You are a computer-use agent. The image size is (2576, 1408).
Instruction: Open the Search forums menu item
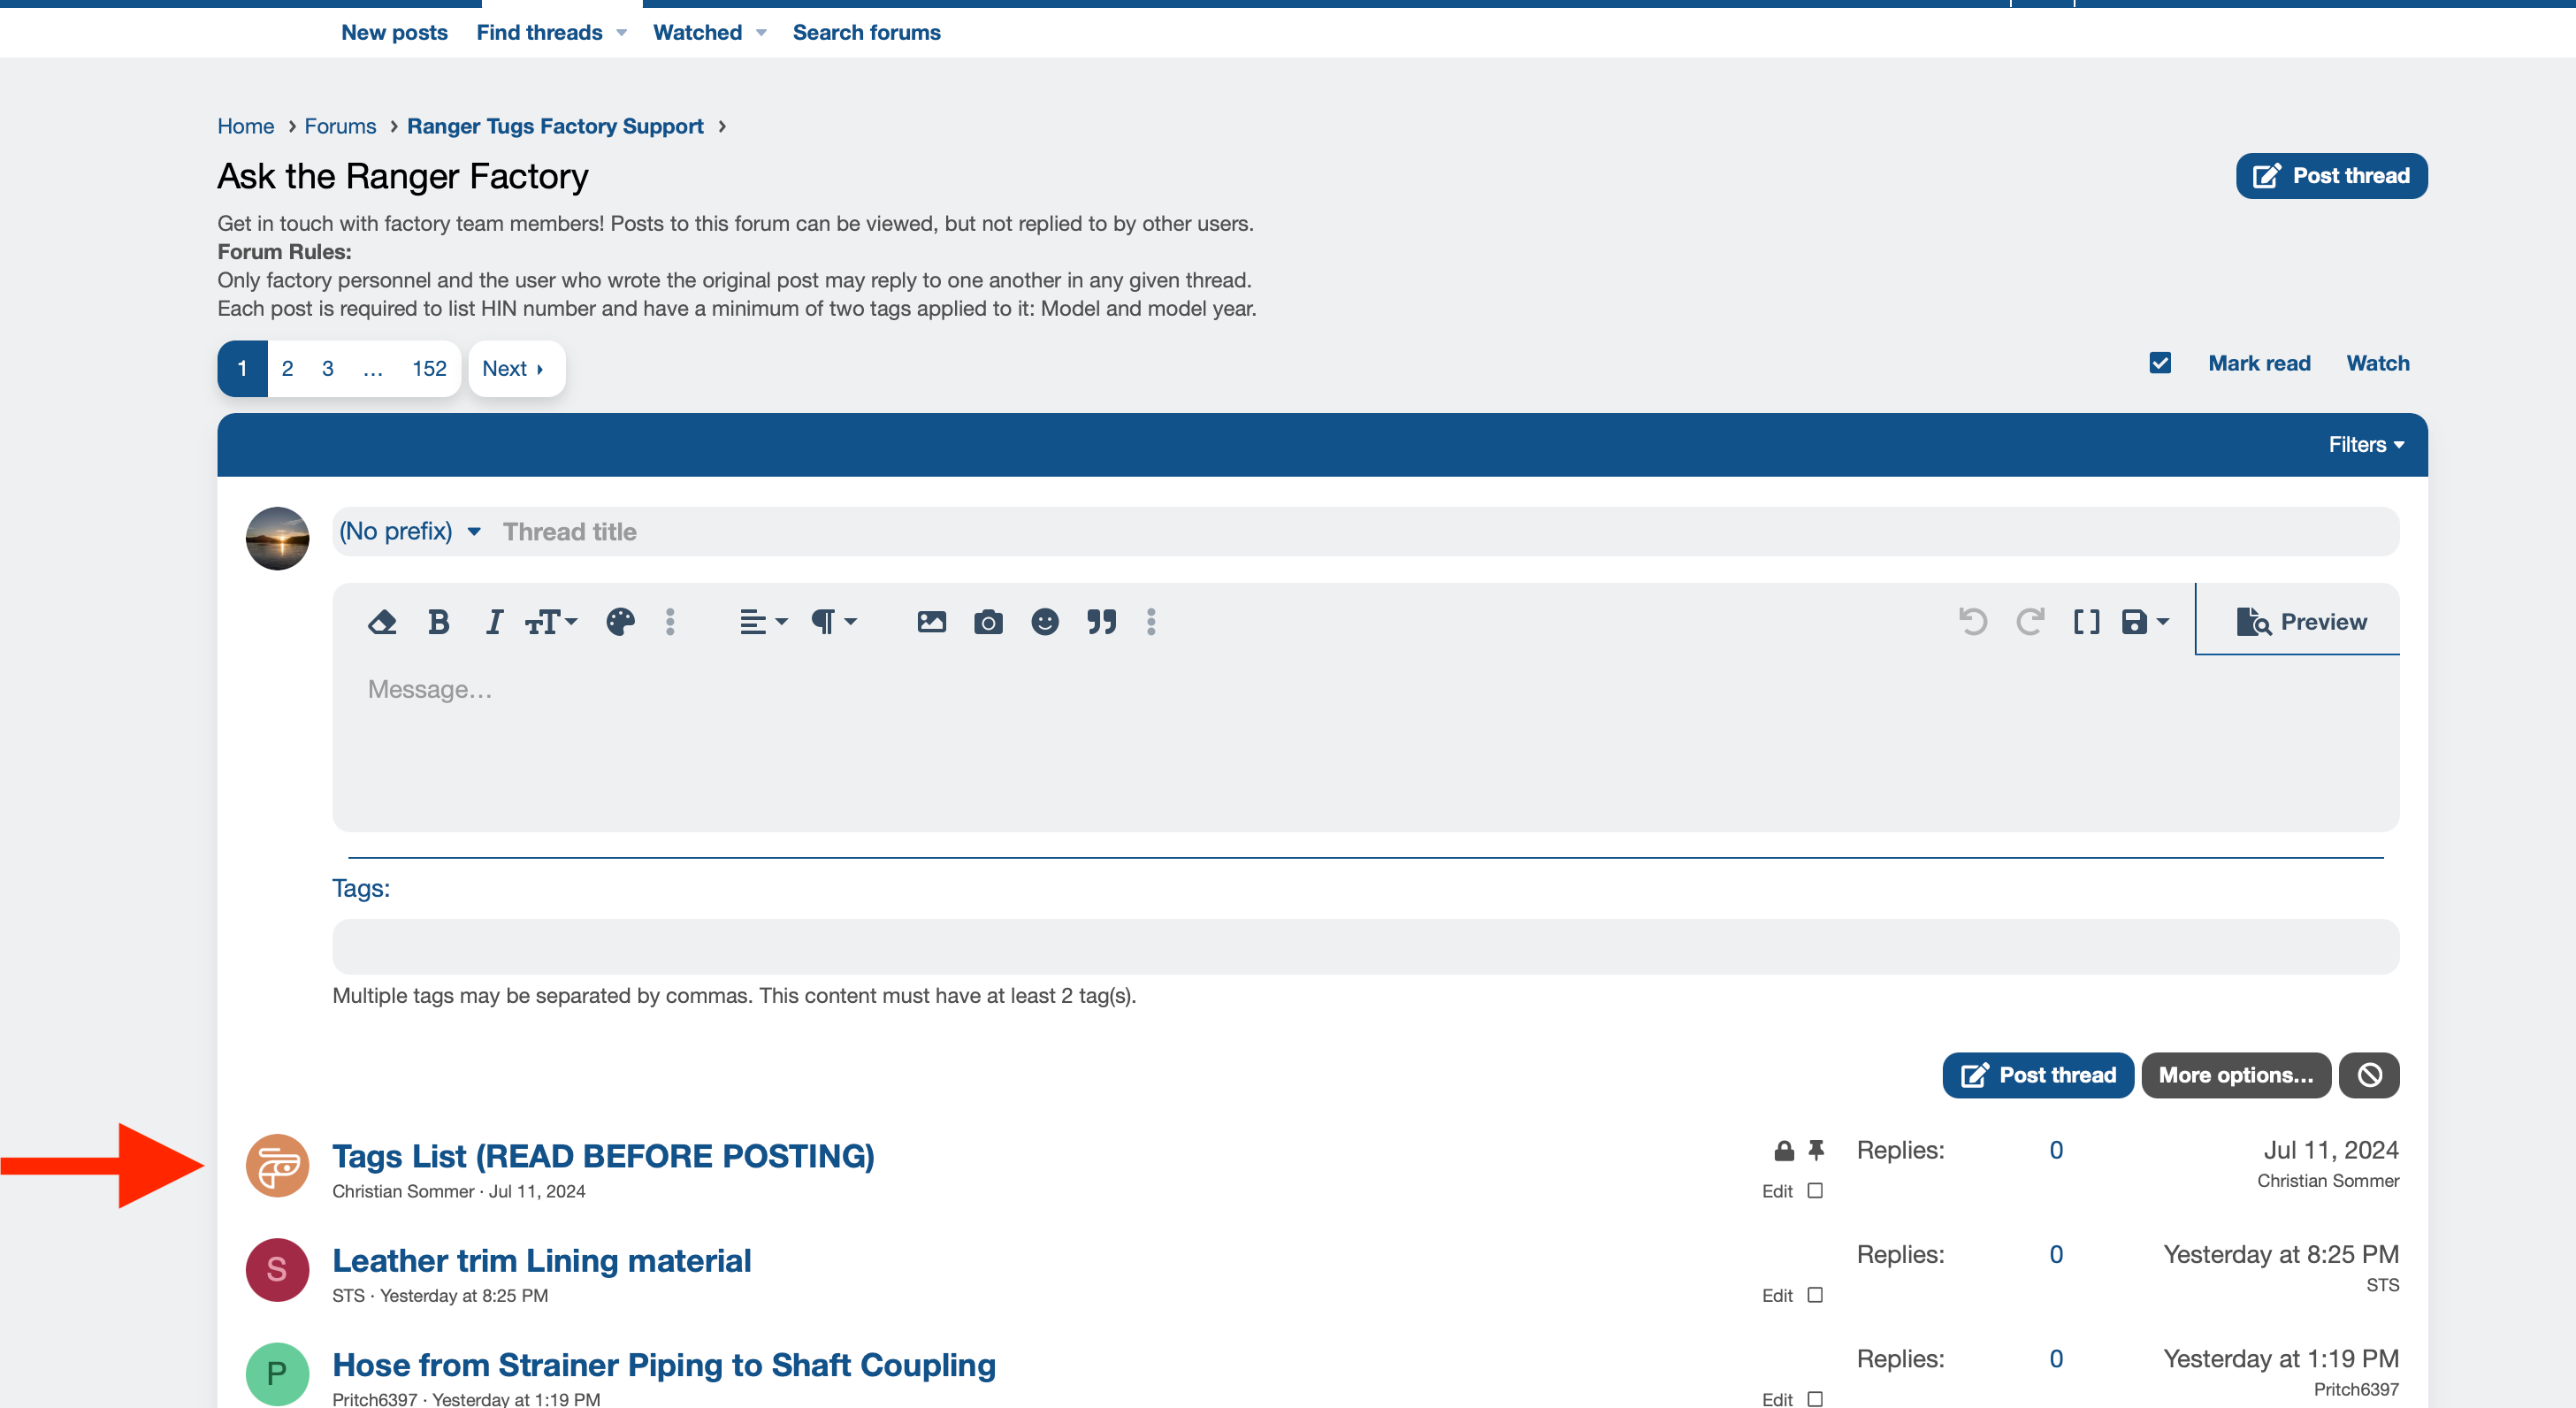pos(866,32)
